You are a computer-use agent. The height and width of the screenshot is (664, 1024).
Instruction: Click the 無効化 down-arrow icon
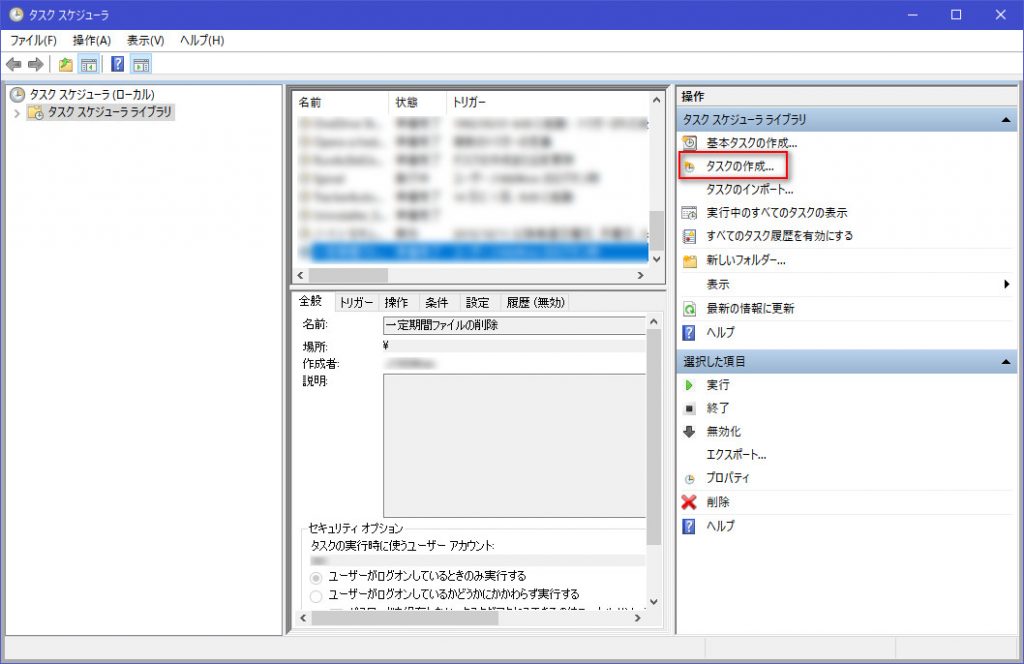(689, 432)
